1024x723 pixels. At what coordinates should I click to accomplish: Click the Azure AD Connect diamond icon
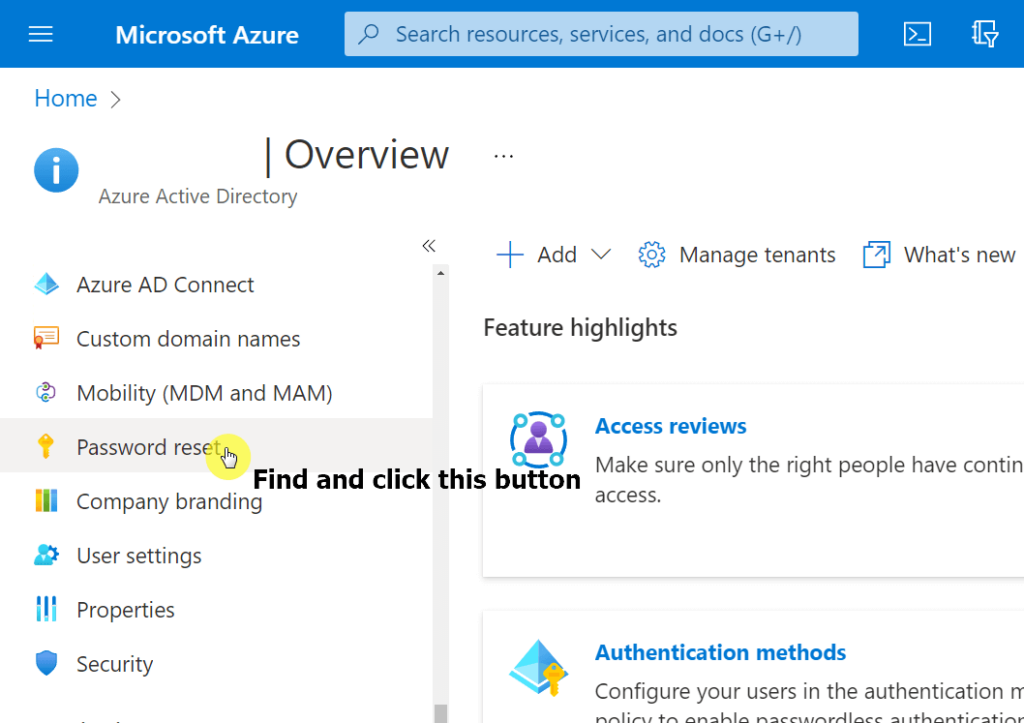pos(46,284)
